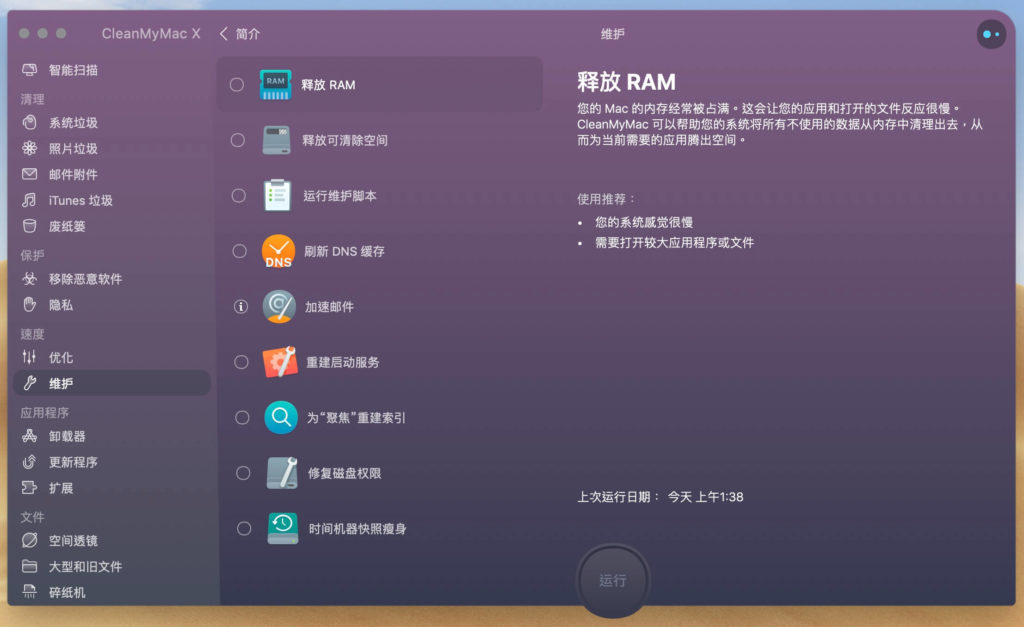Viewport: 1024px width, 627px height.
Task: Select 智能扫描 label in the sidebar
Action: (x=73, y=70)
